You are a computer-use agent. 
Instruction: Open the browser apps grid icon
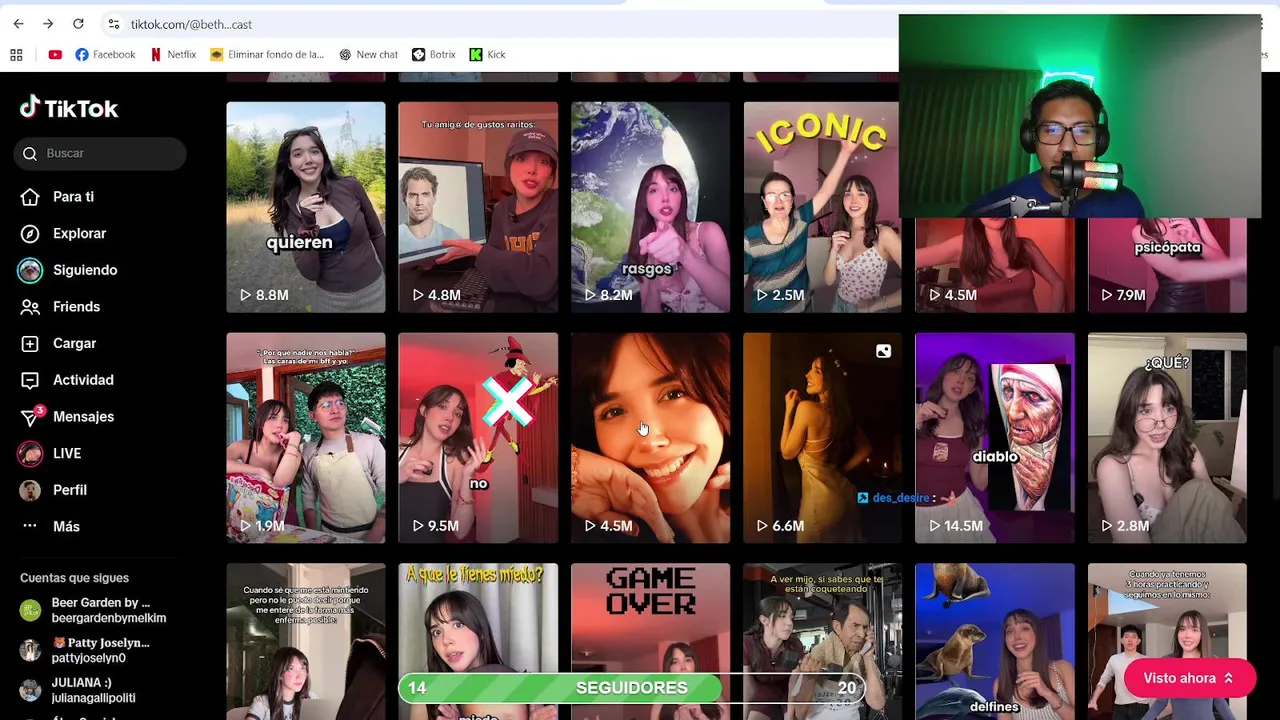tap(16, 55)
